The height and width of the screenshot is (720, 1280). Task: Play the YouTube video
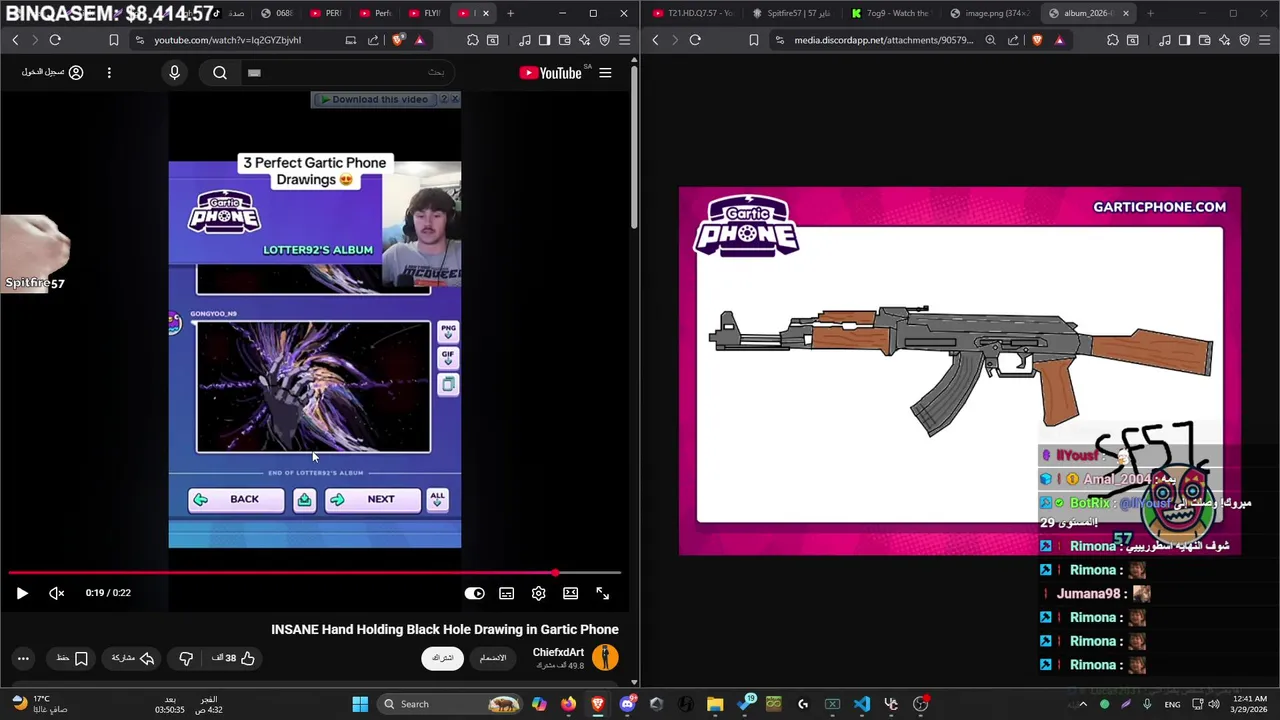(x=22, y=593)
